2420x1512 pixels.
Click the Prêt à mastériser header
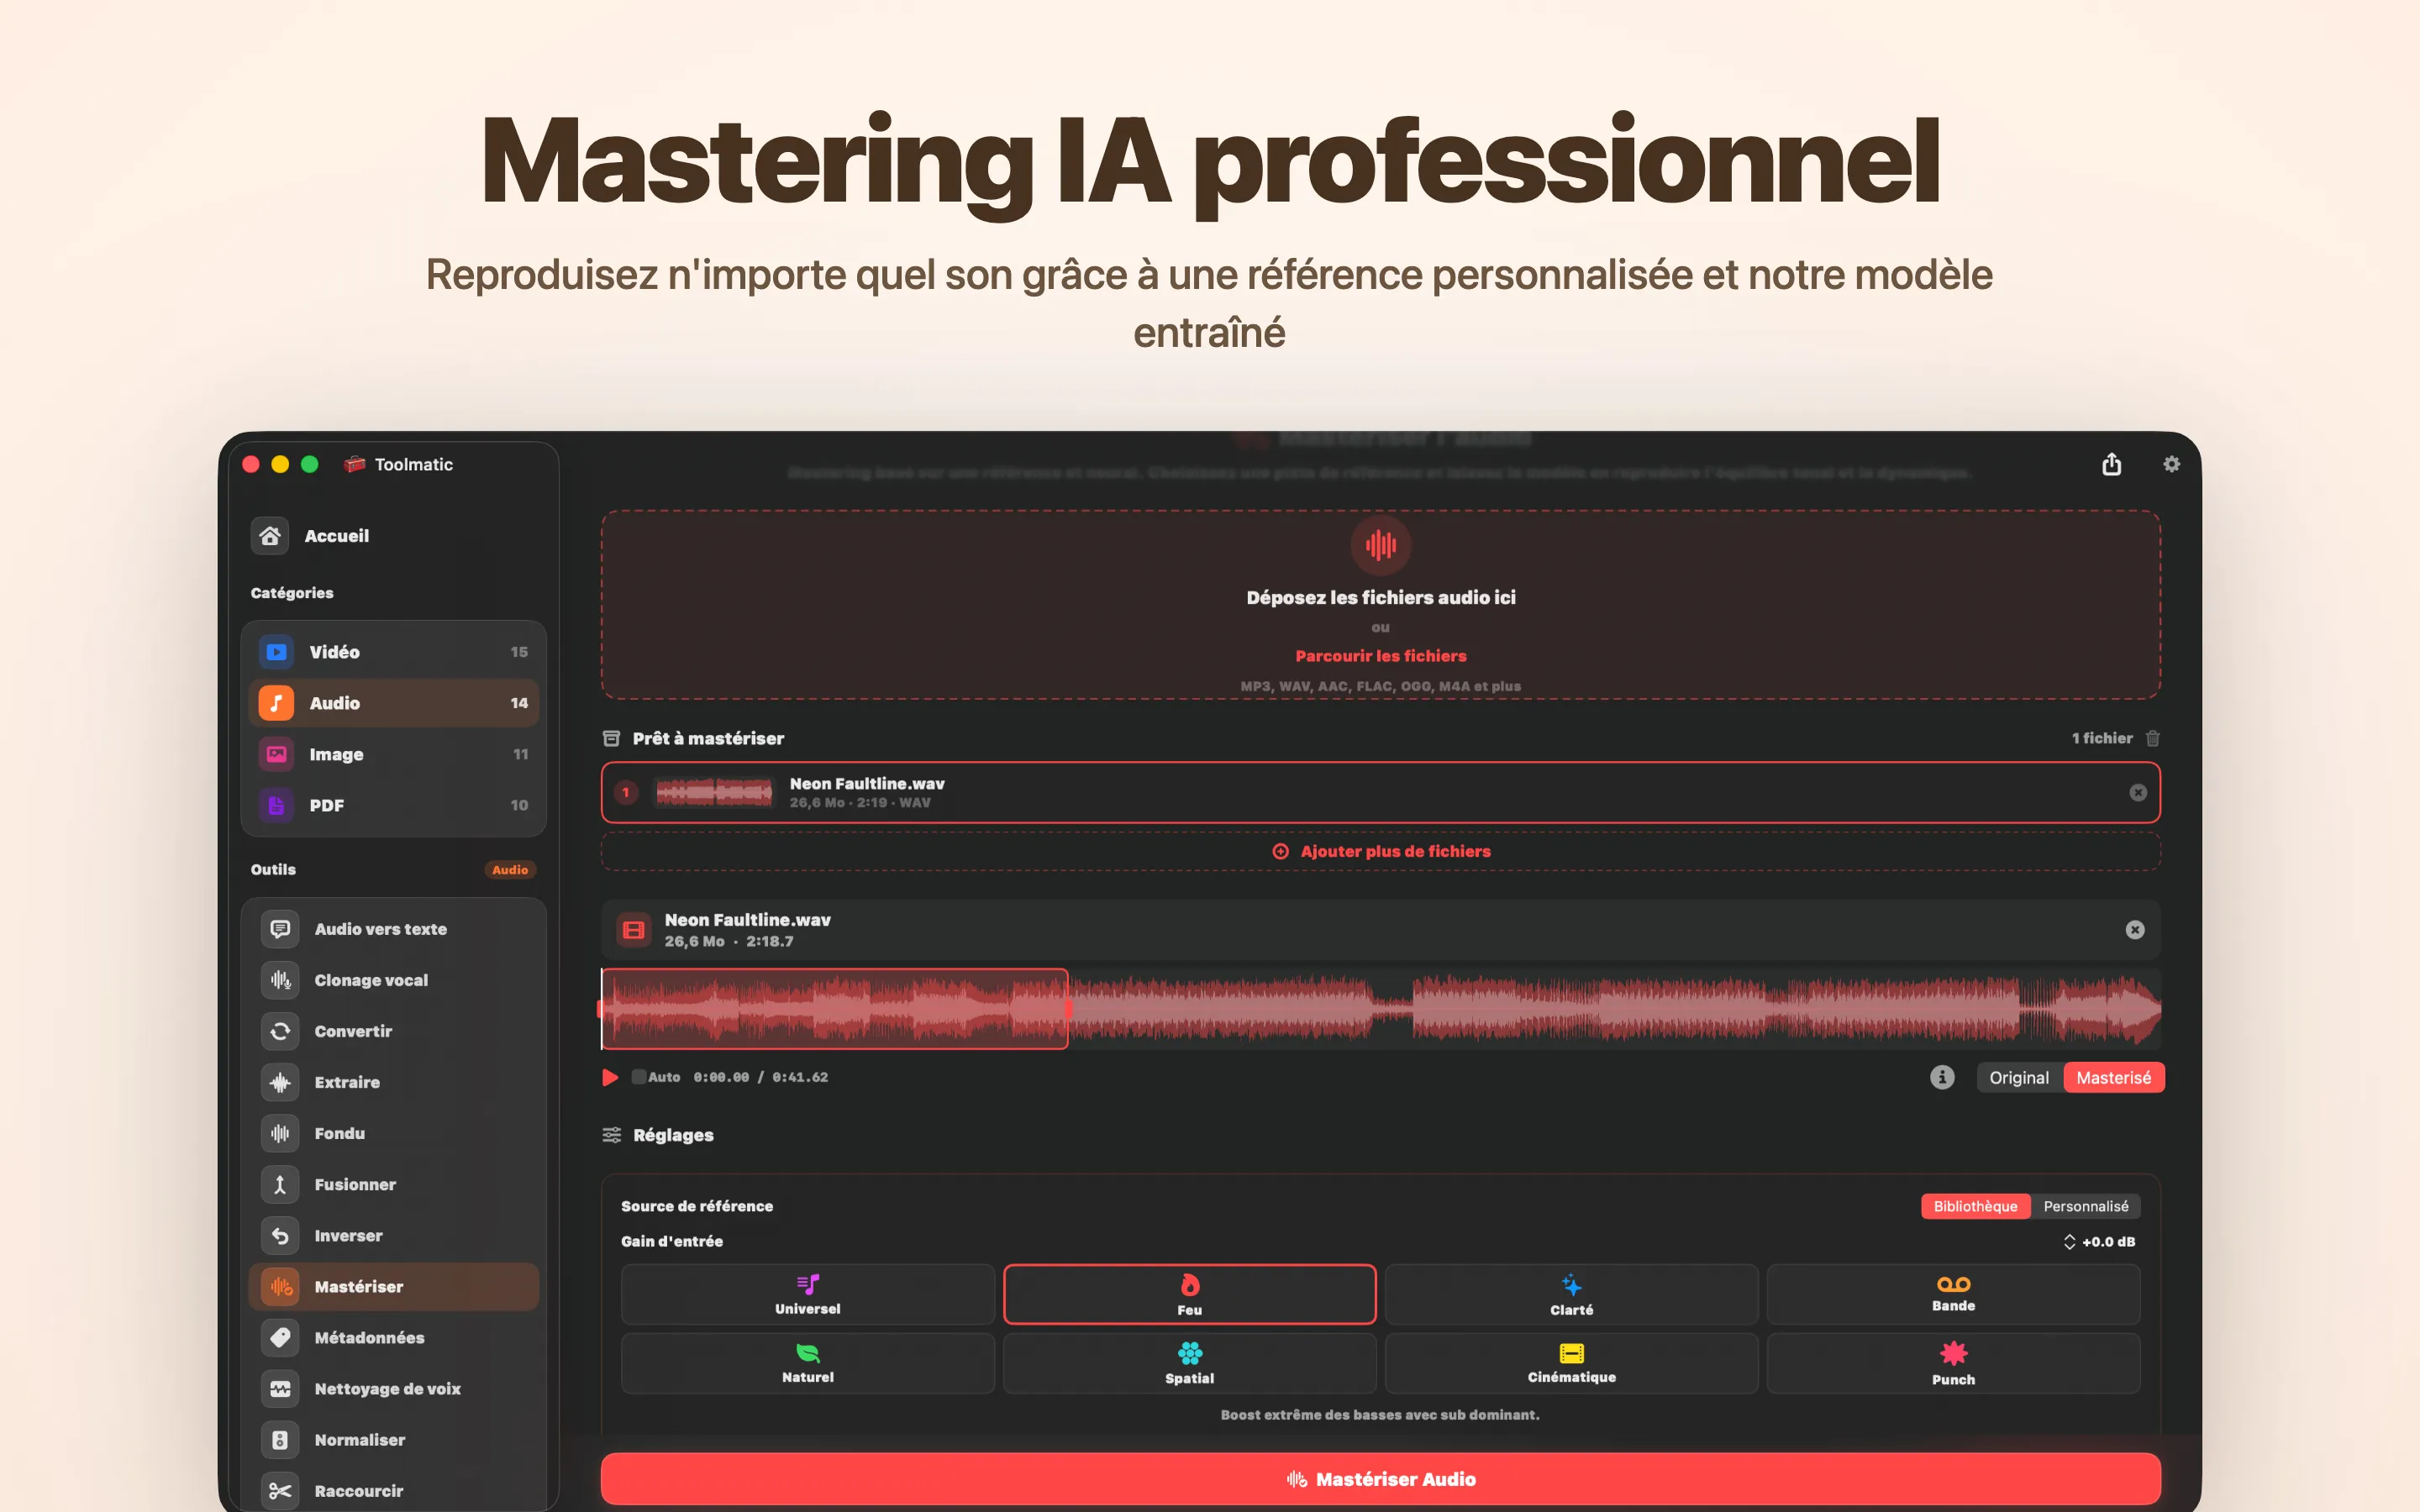tap(708, 738)
